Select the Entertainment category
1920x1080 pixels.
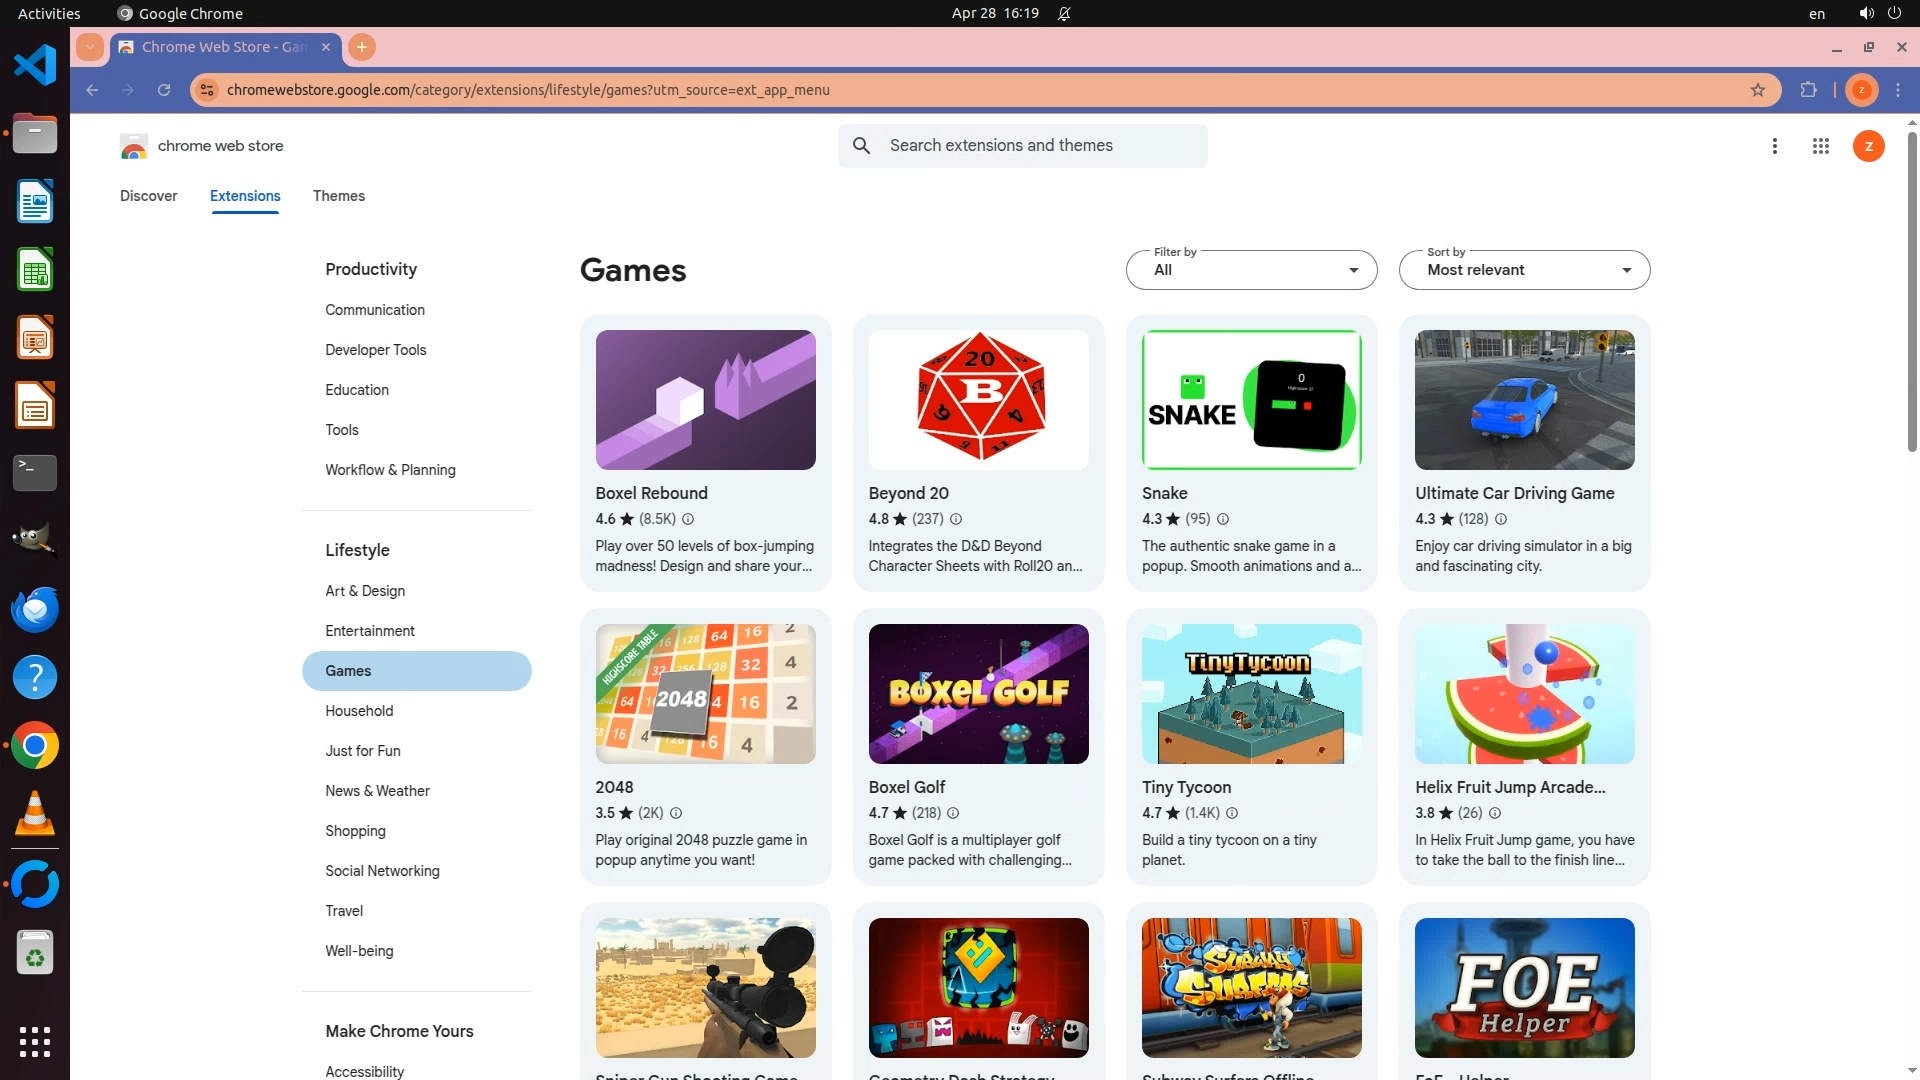(370, 631)
